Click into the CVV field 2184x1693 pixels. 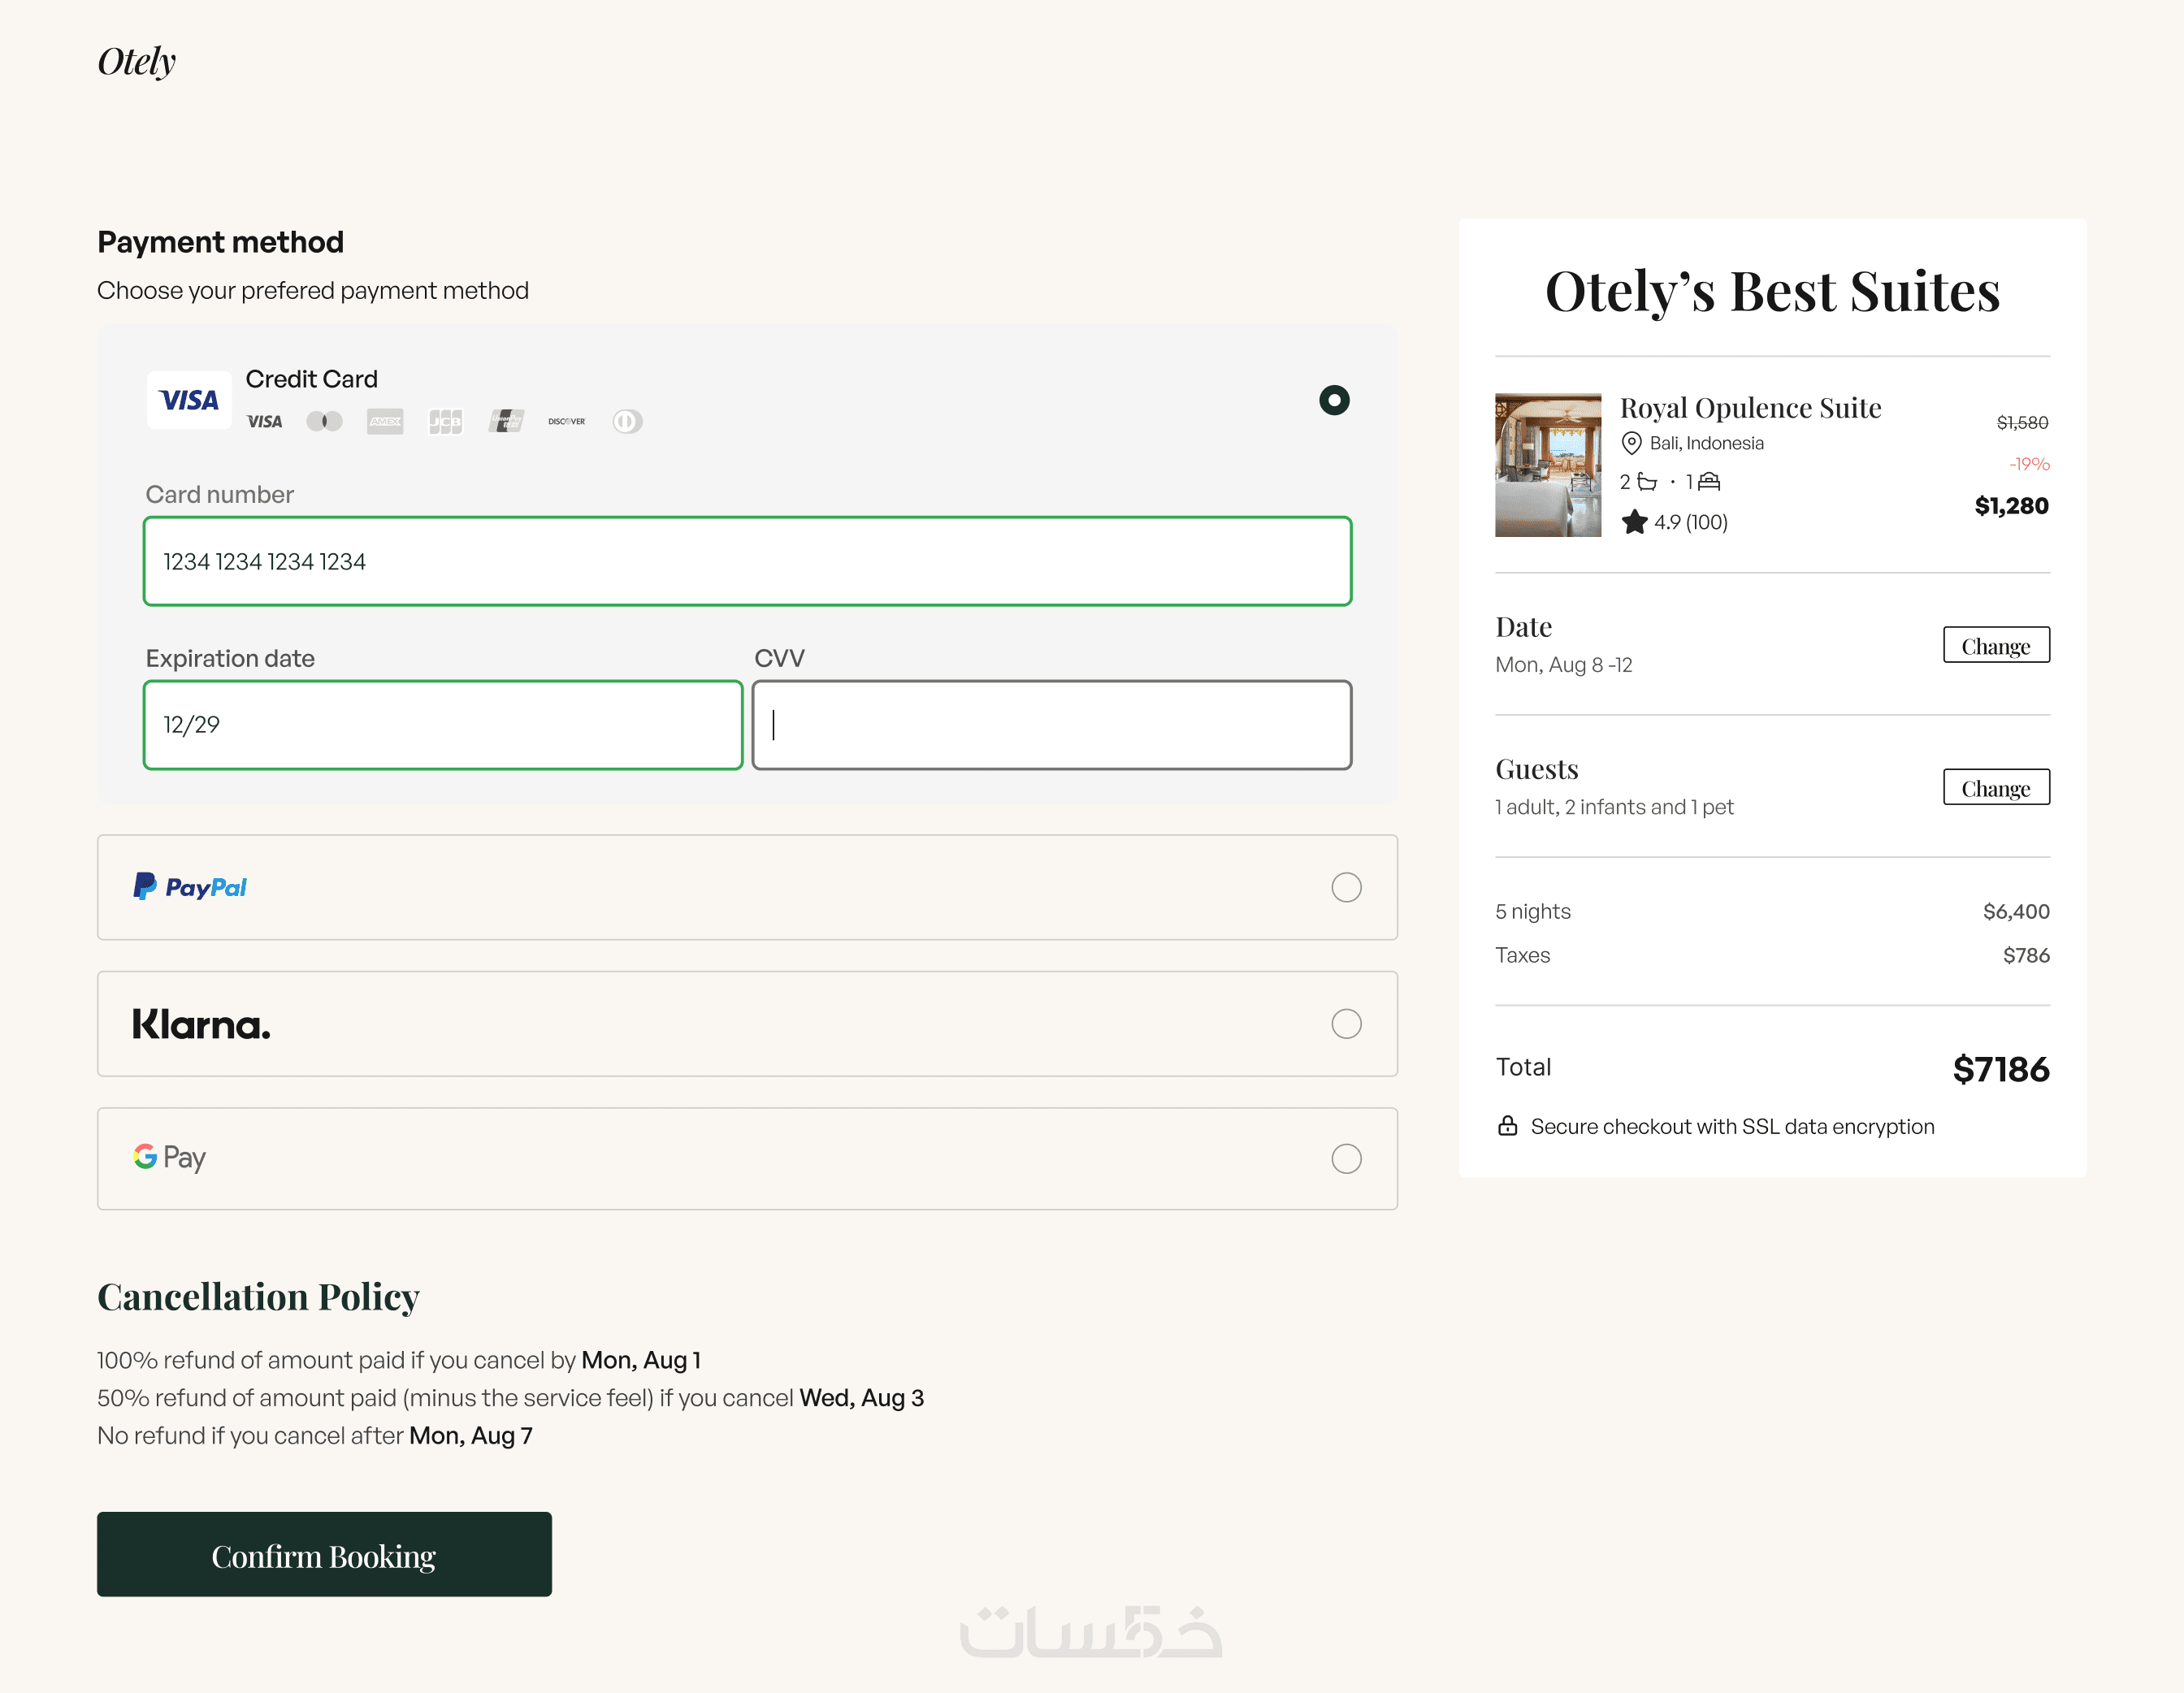click(1052, 725)
